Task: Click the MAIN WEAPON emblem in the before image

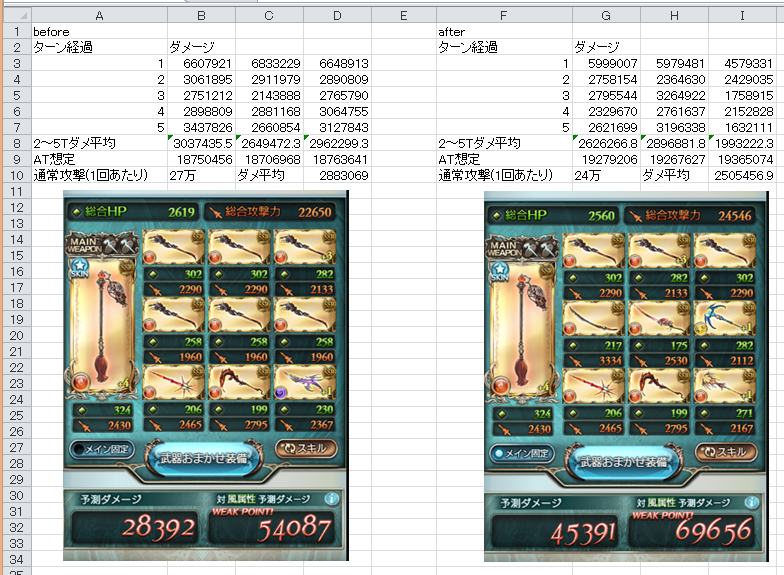Action: [102, 244]
